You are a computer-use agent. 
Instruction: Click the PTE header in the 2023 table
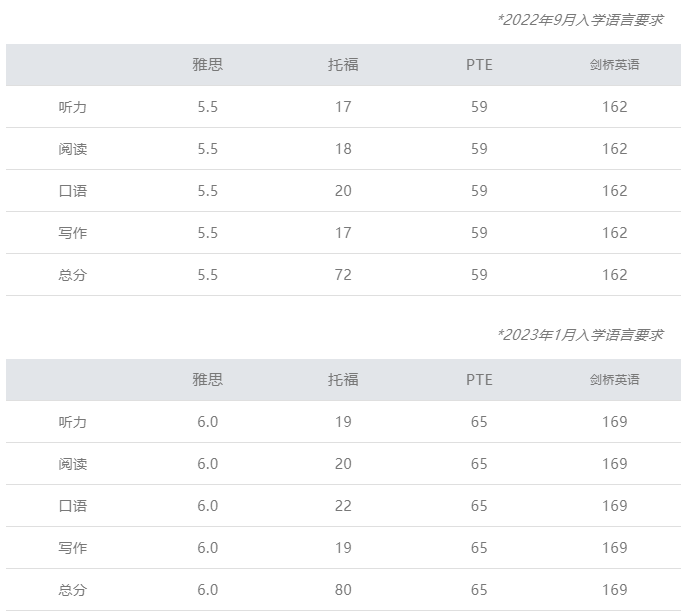point(479,380)
